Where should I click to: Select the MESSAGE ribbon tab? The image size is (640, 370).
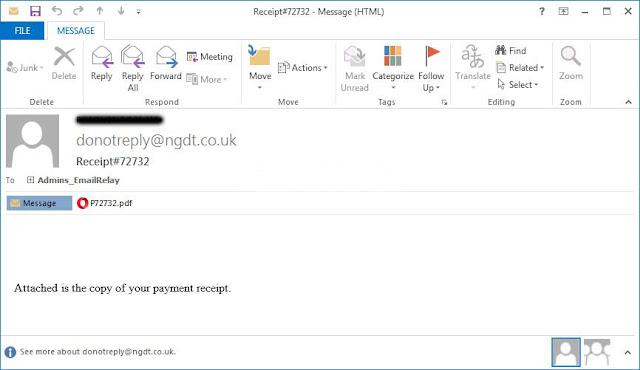point(76,31)
